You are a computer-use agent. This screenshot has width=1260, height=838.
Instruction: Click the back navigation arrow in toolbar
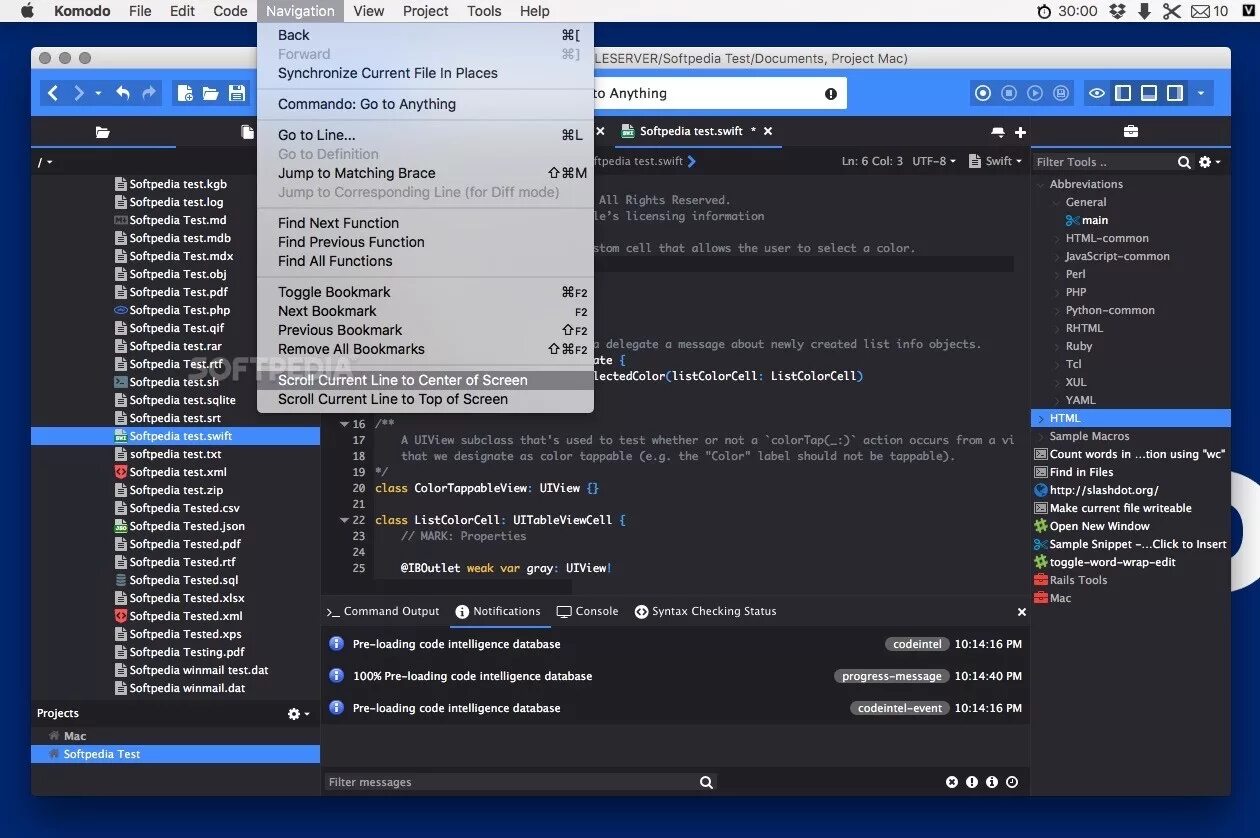point(53,93)
